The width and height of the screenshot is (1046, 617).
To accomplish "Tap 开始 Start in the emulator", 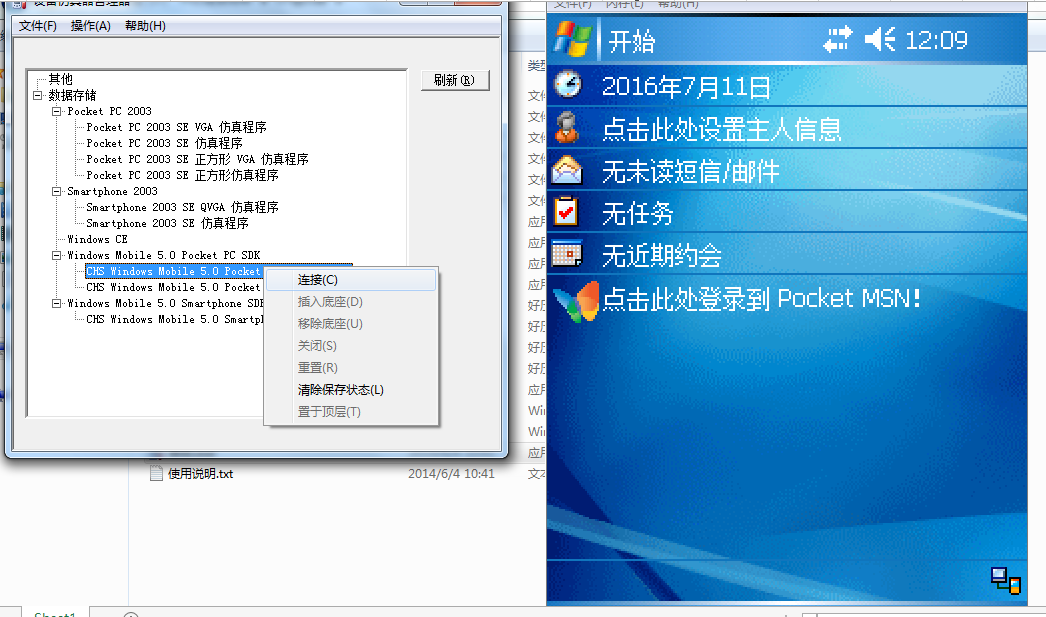I will point(632,42).
